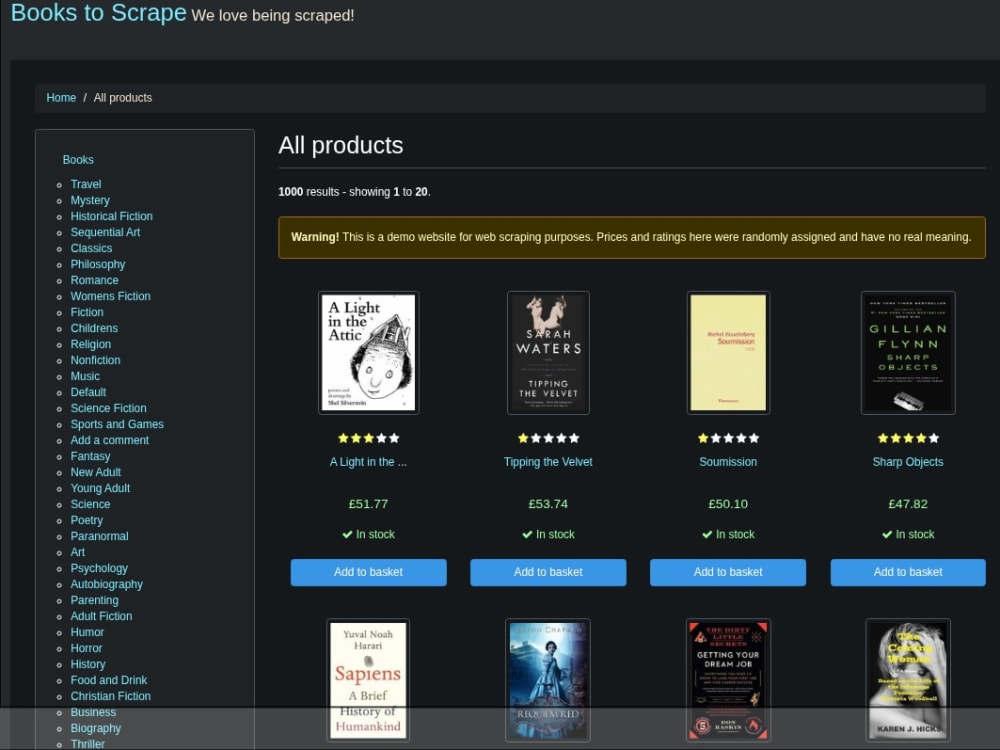
Task: Open the New Adult category
Action: tap(96, 472)
